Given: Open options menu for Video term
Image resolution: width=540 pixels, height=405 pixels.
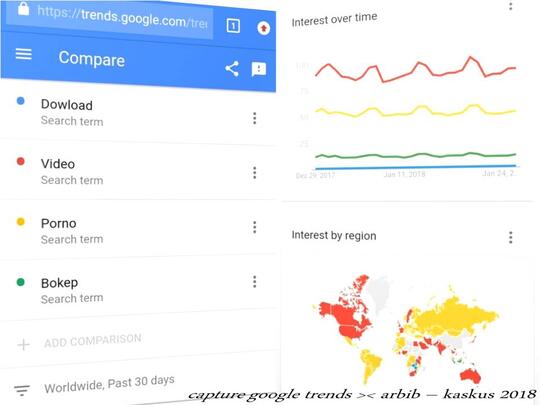Looking at the screenshot, I should click(x=255, y=173).
